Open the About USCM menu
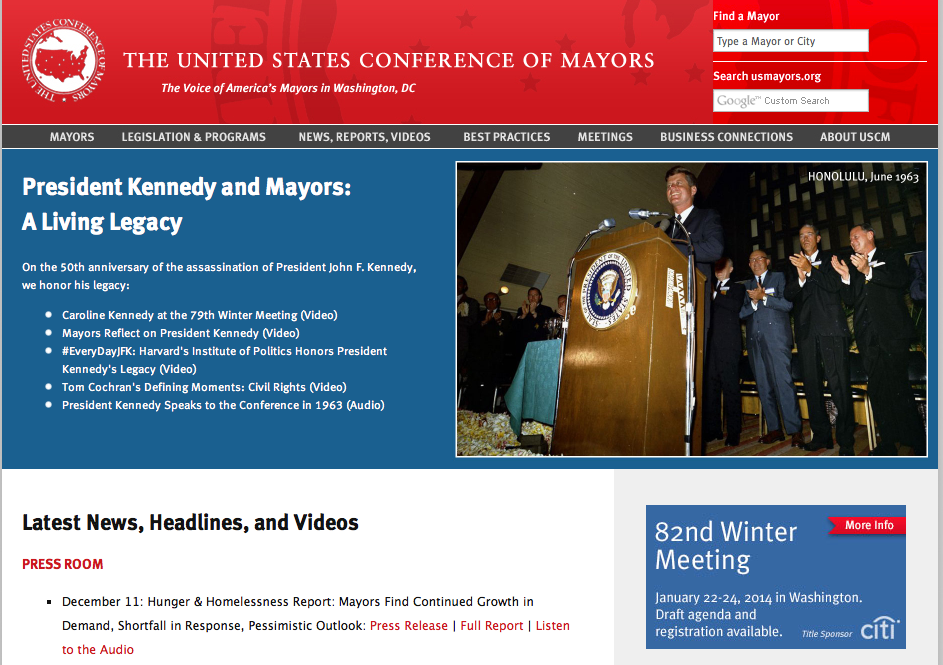Image resolution: width=943 pixels, height=665 pixels. tap(855, 137)
